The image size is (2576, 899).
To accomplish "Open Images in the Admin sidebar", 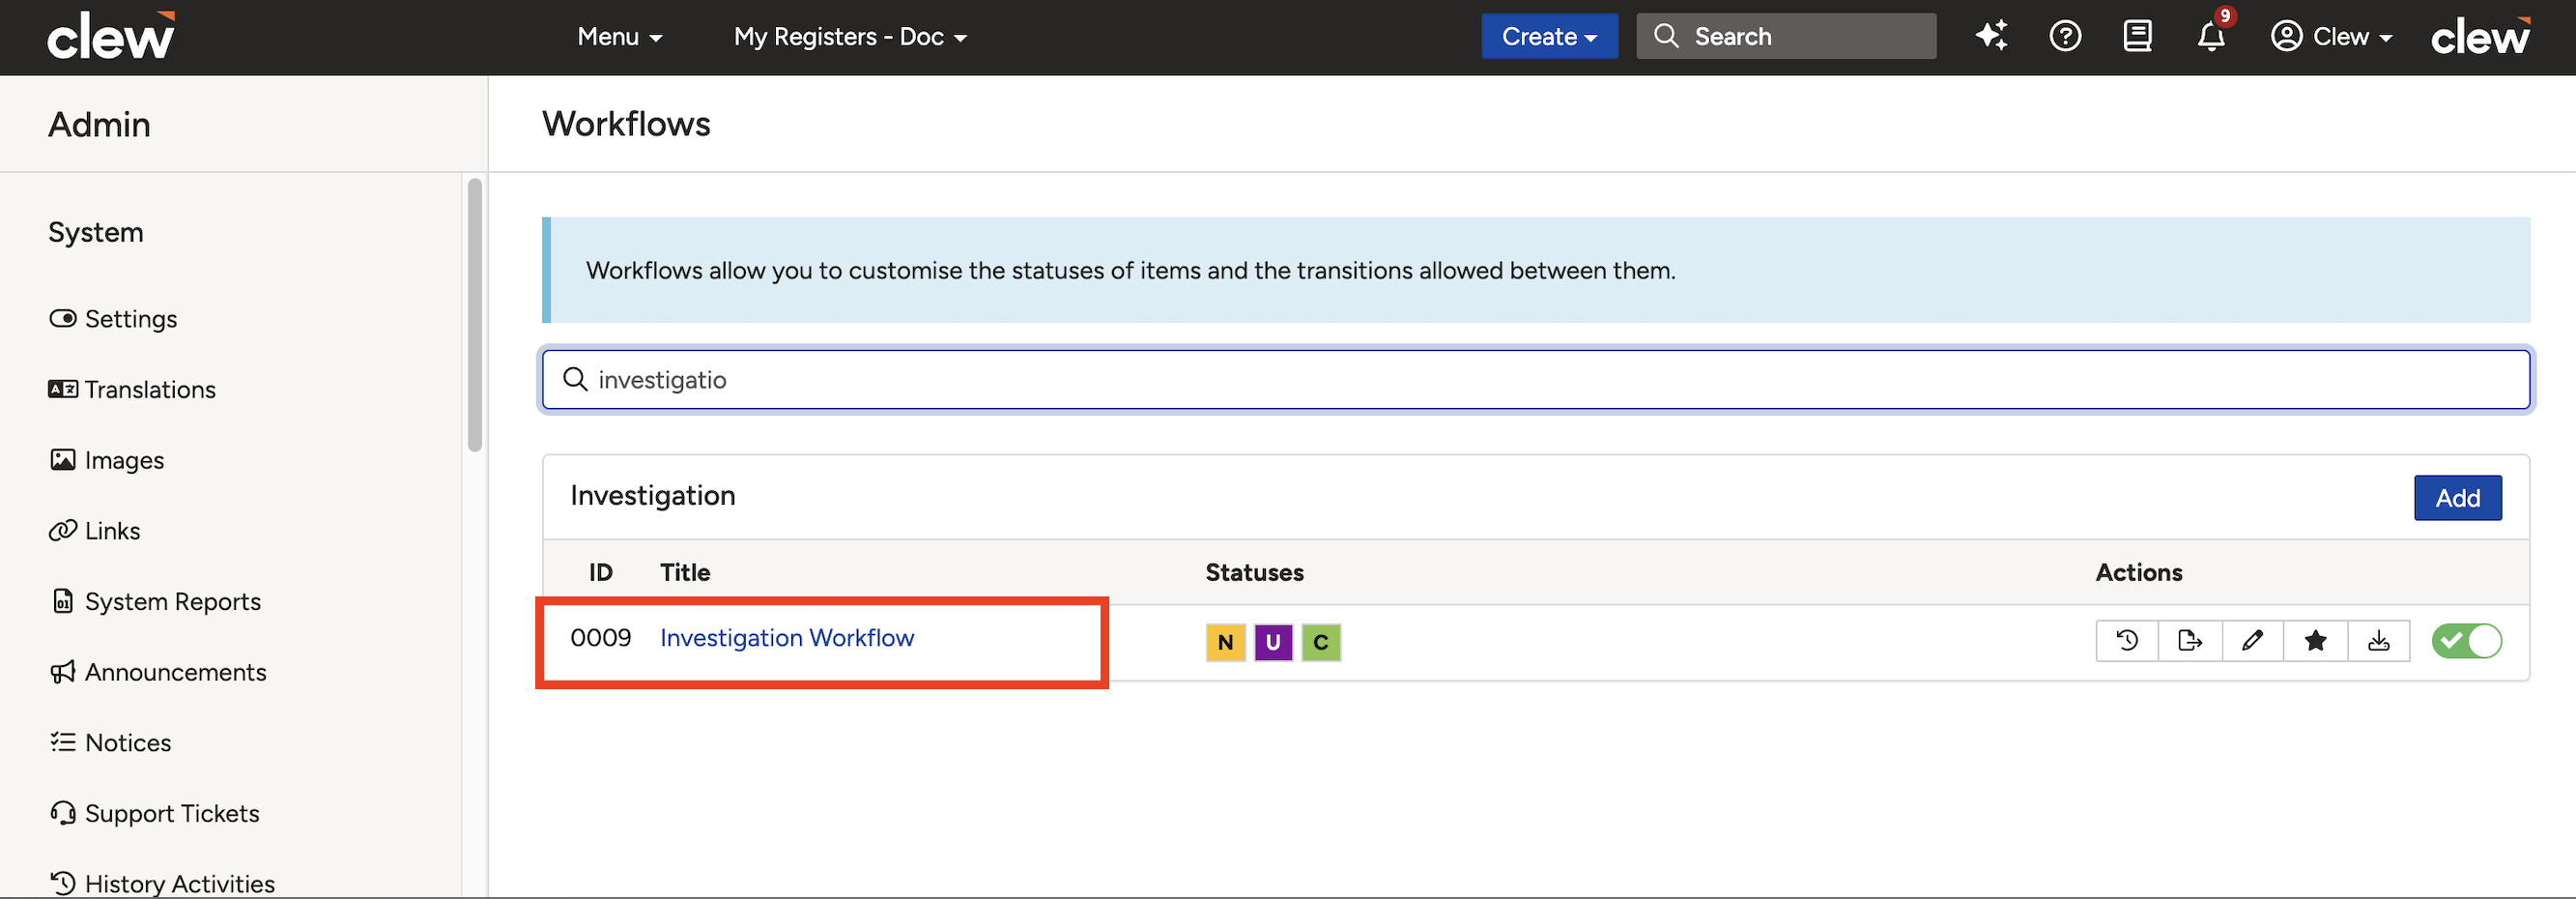I will (x=107, y=460).
